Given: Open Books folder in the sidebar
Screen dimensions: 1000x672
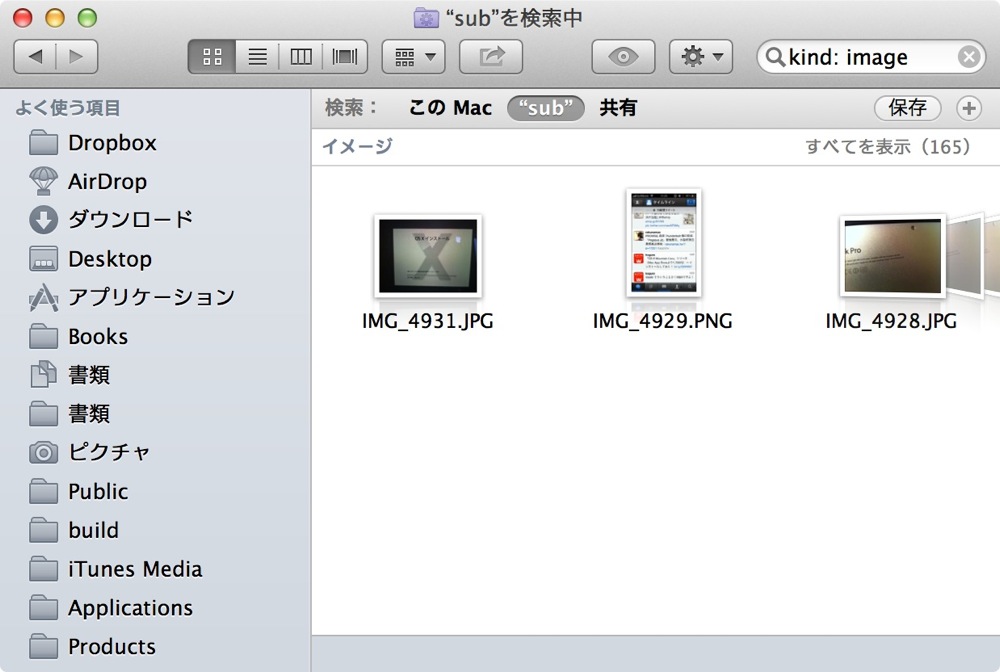Looking at the screenshot, I should click(x=156, y=336).
